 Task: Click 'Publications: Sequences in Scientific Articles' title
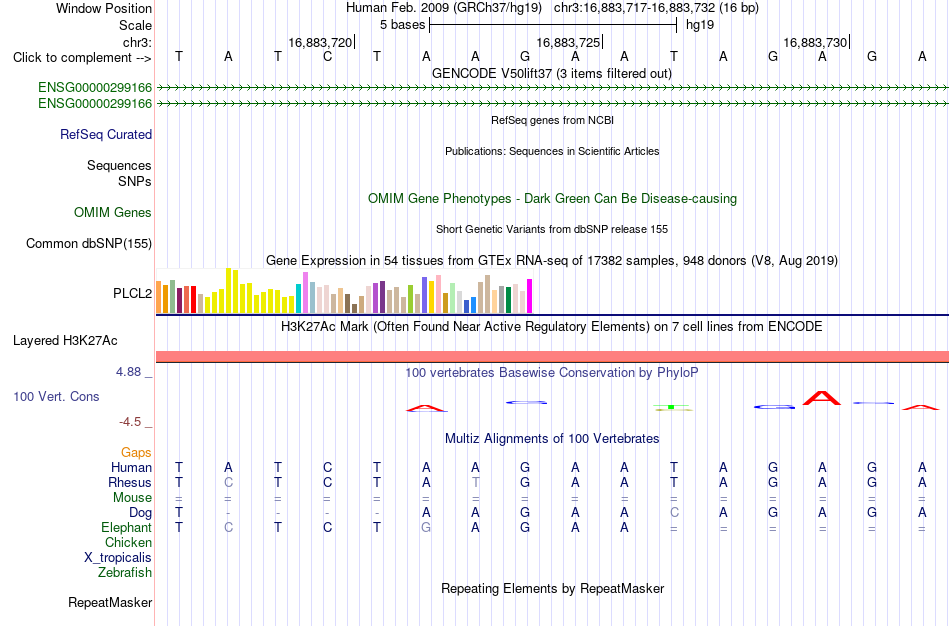pos(552,151)
